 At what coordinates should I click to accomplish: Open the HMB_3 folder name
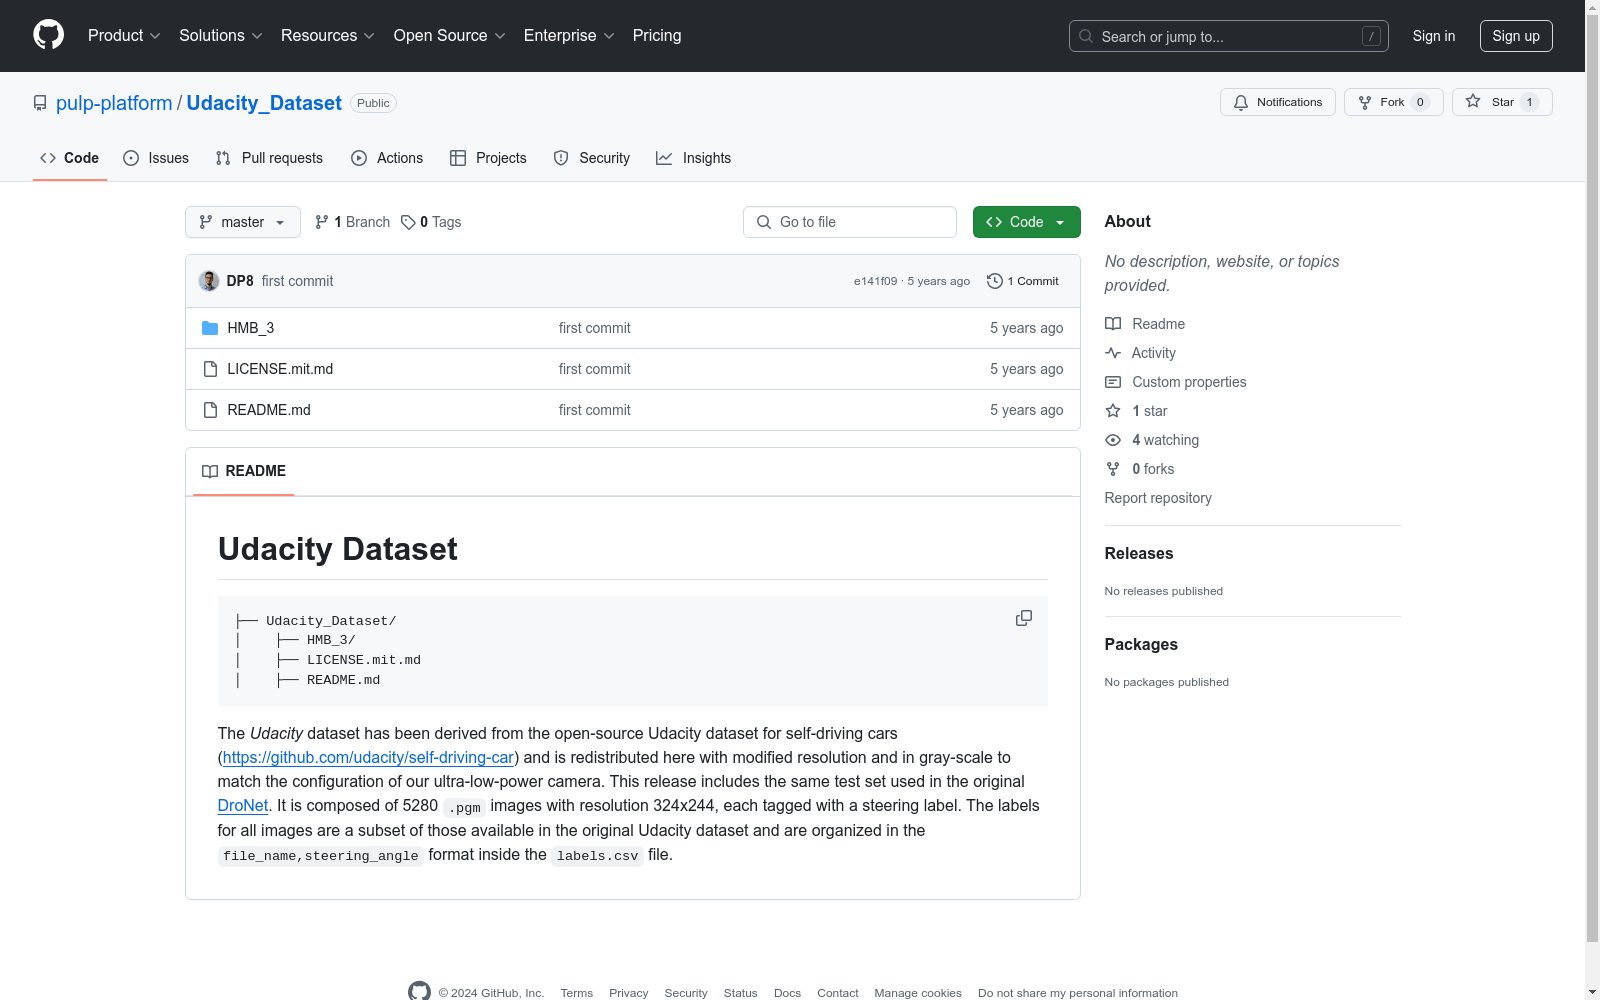[251, 328]
